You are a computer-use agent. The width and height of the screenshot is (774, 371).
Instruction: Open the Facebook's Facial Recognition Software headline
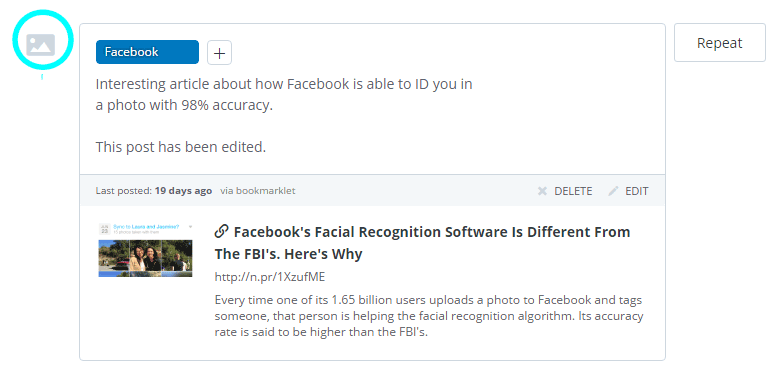click(x=423, y=243)
